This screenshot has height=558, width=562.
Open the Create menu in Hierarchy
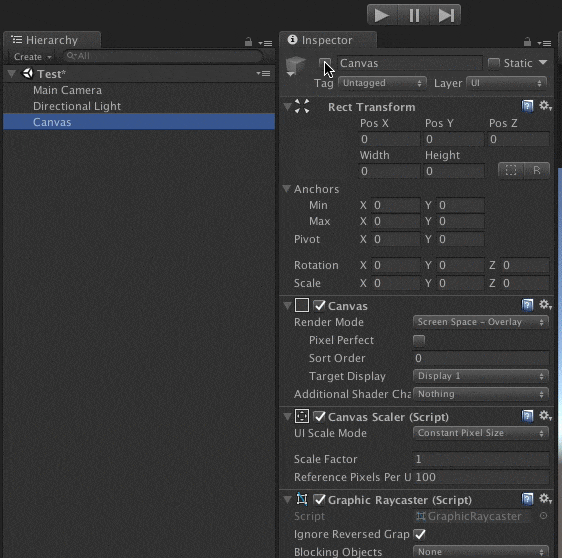[x=33, y=57]
